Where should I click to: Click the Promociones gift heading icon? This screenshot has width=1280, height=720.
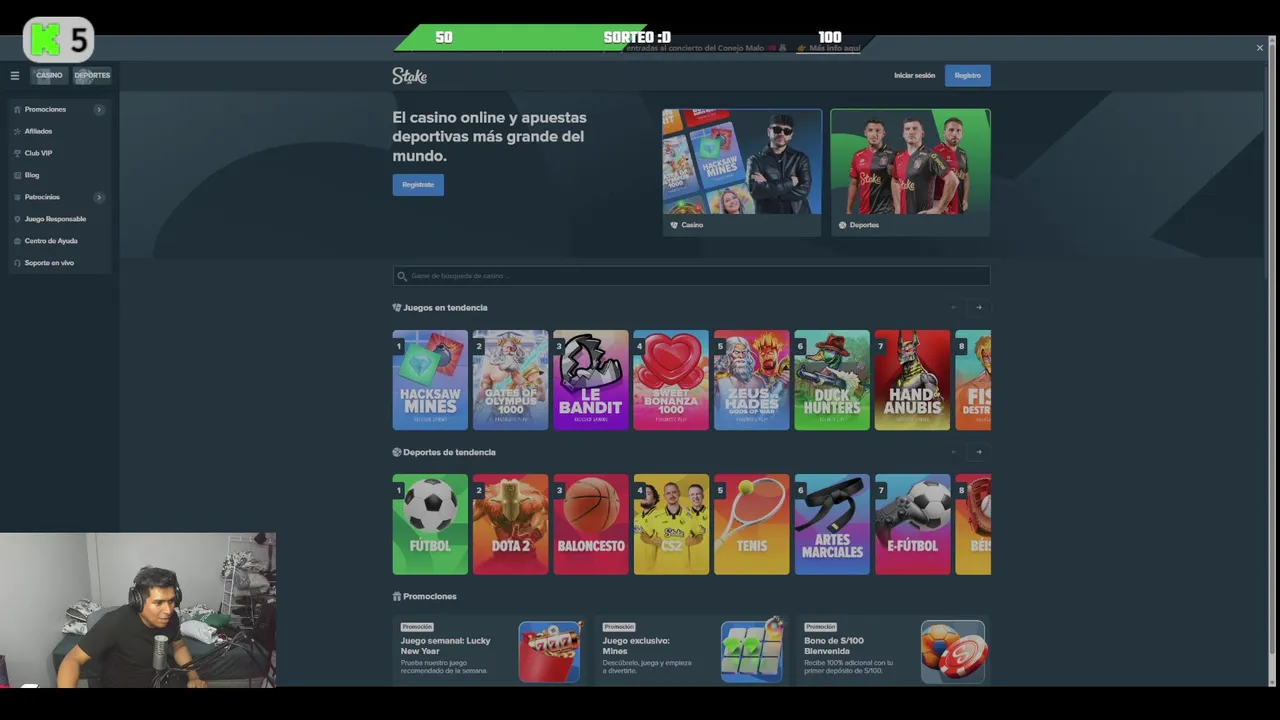tap(397, 596)
